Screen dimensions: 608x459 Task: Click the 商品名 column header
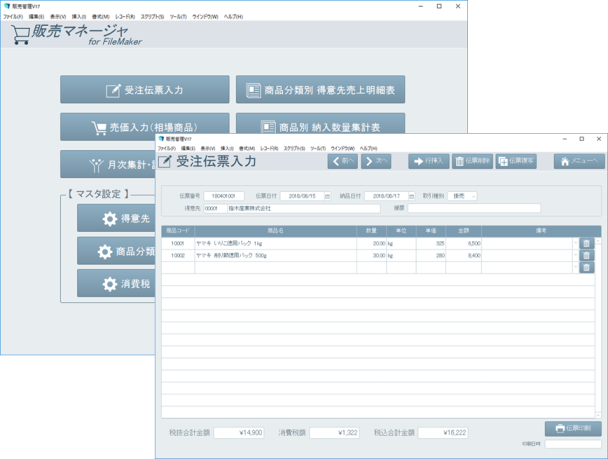click(x=275, y=231)
